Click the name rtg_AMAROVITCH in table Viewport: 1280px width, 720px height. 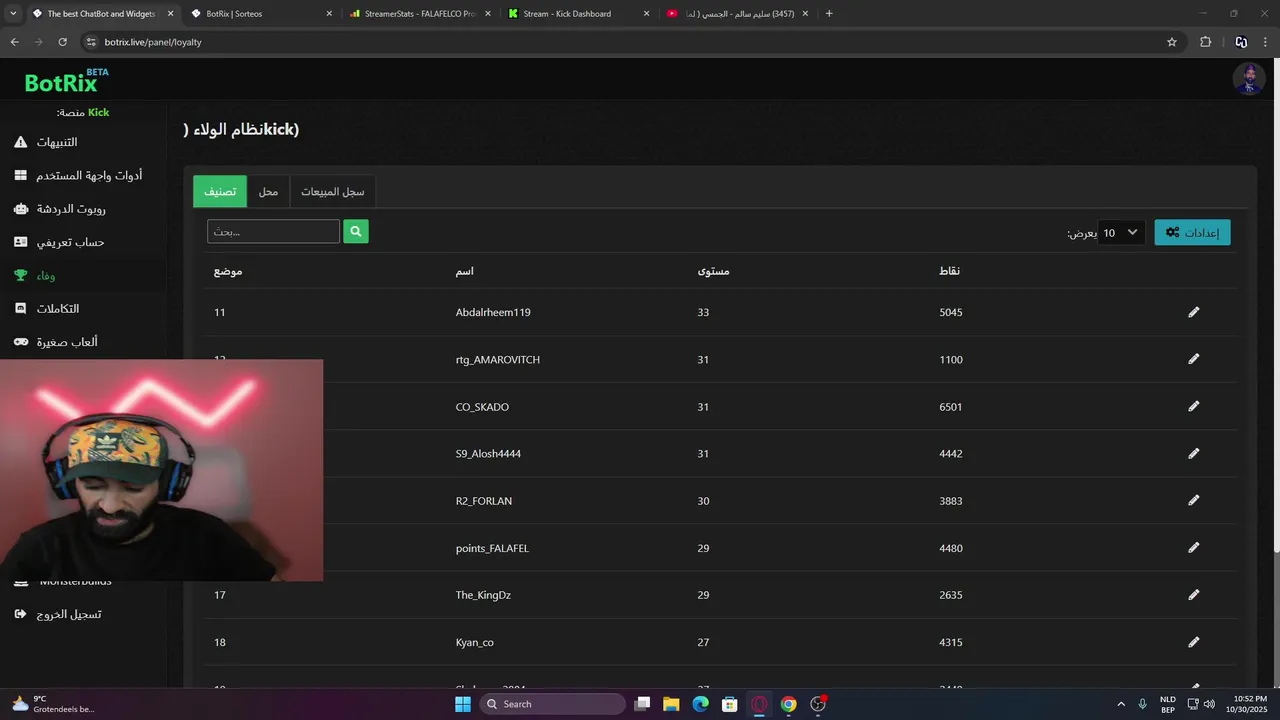[x=497, y=359]
